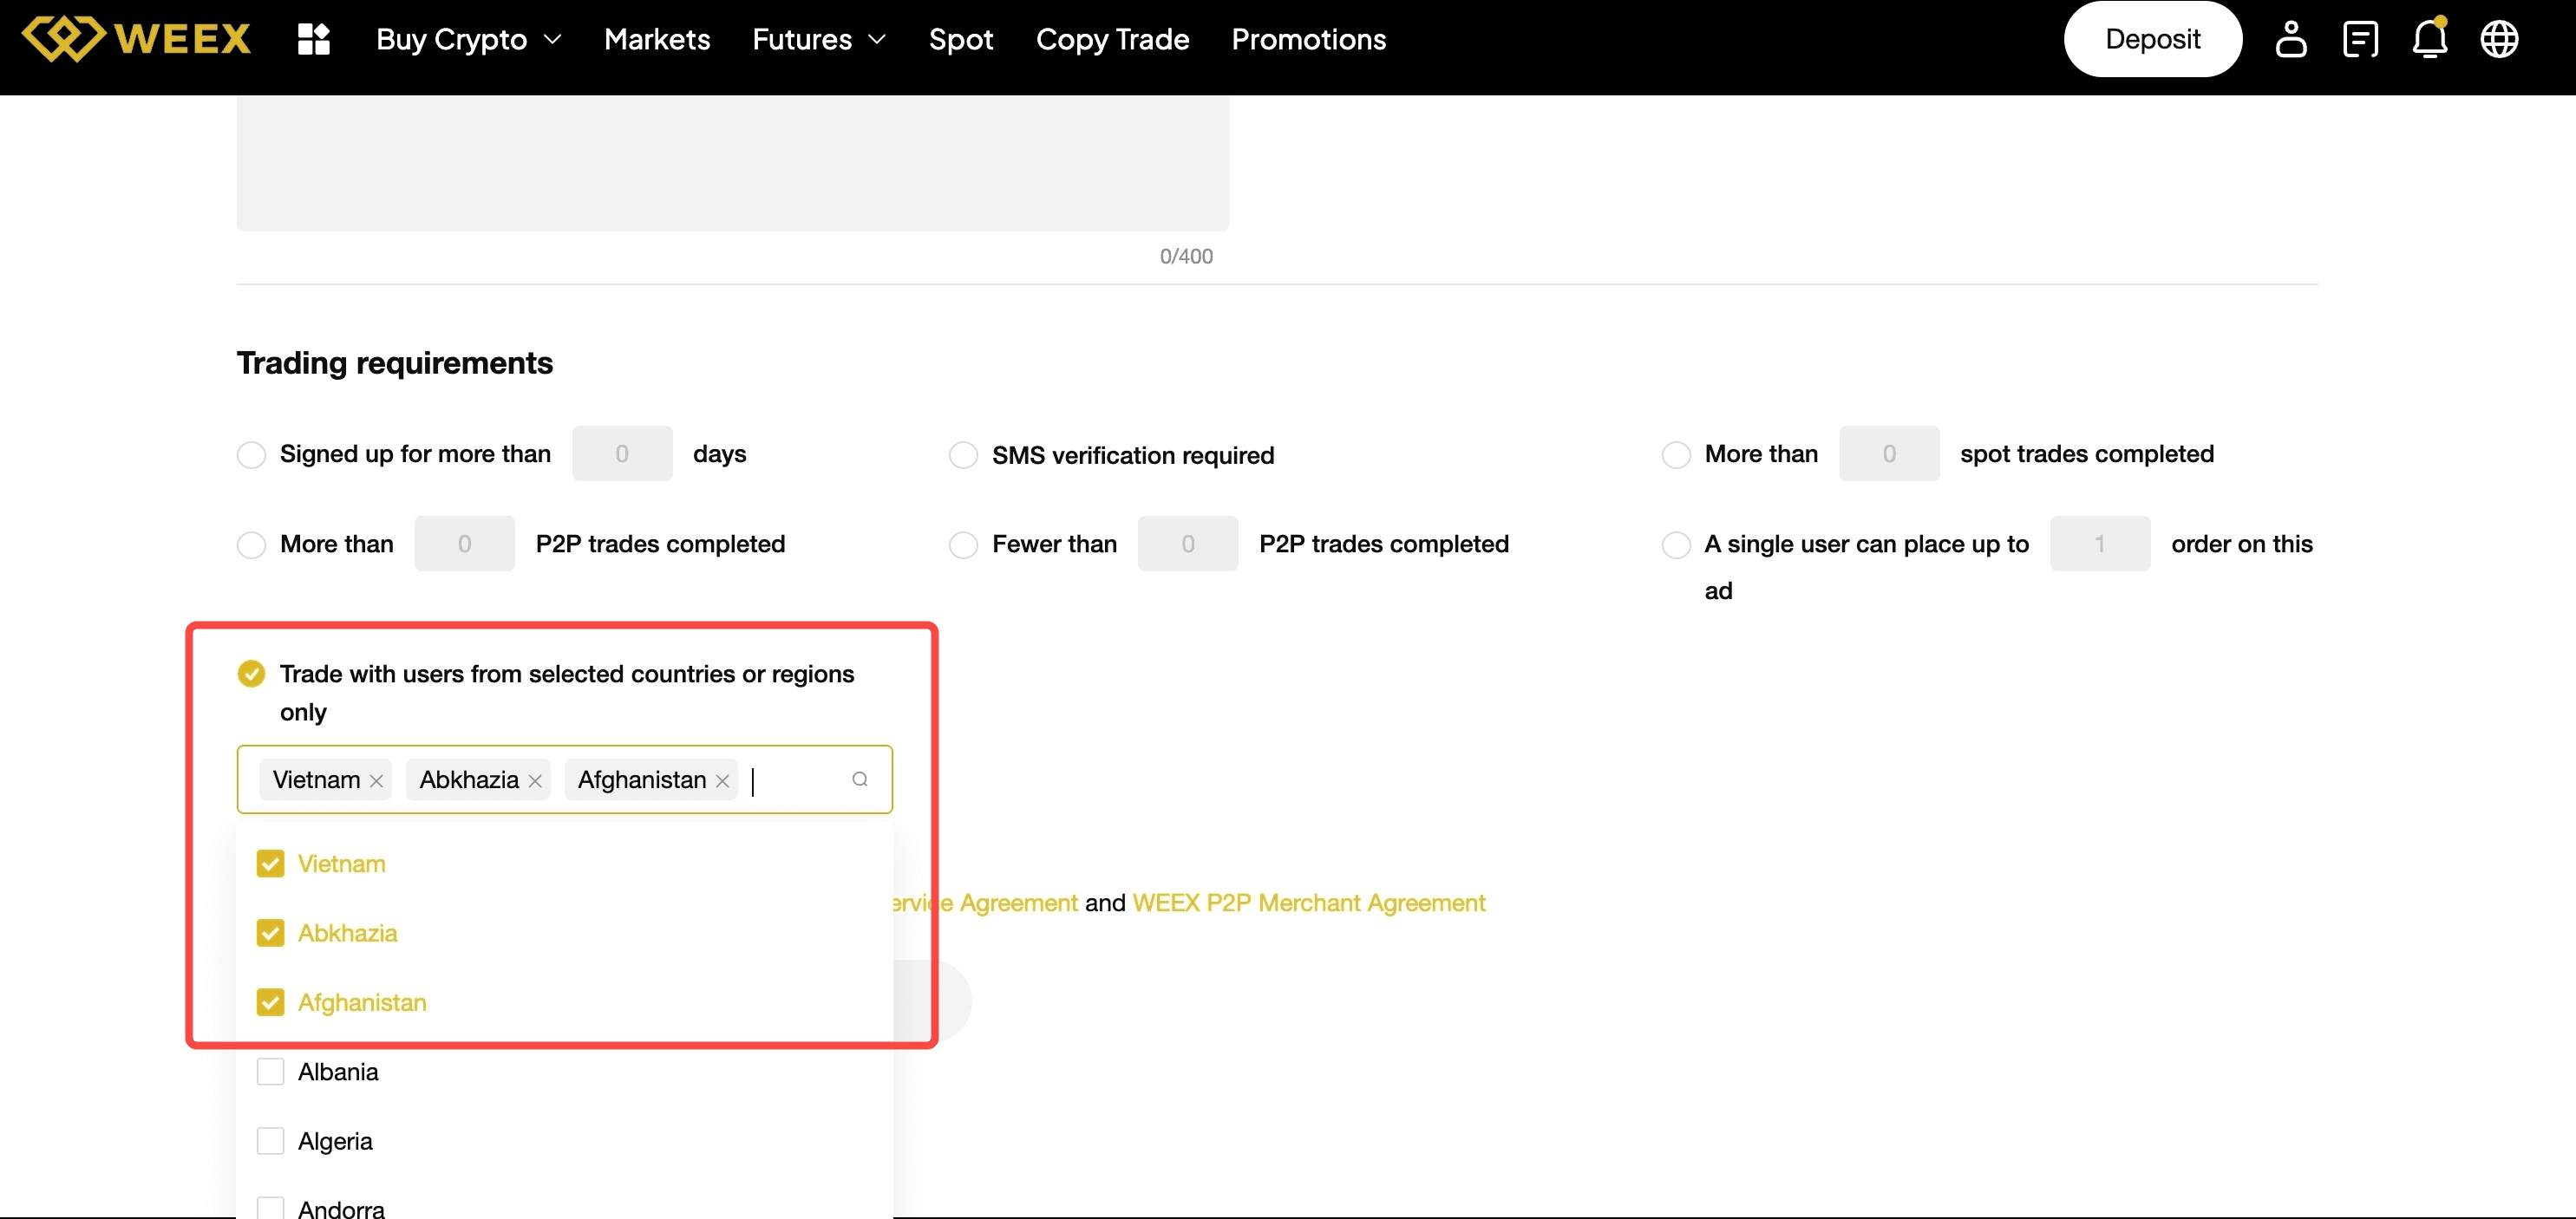Check the Albania checkbox
Screen dimensions: 2576x1219
pos(270,1072)
